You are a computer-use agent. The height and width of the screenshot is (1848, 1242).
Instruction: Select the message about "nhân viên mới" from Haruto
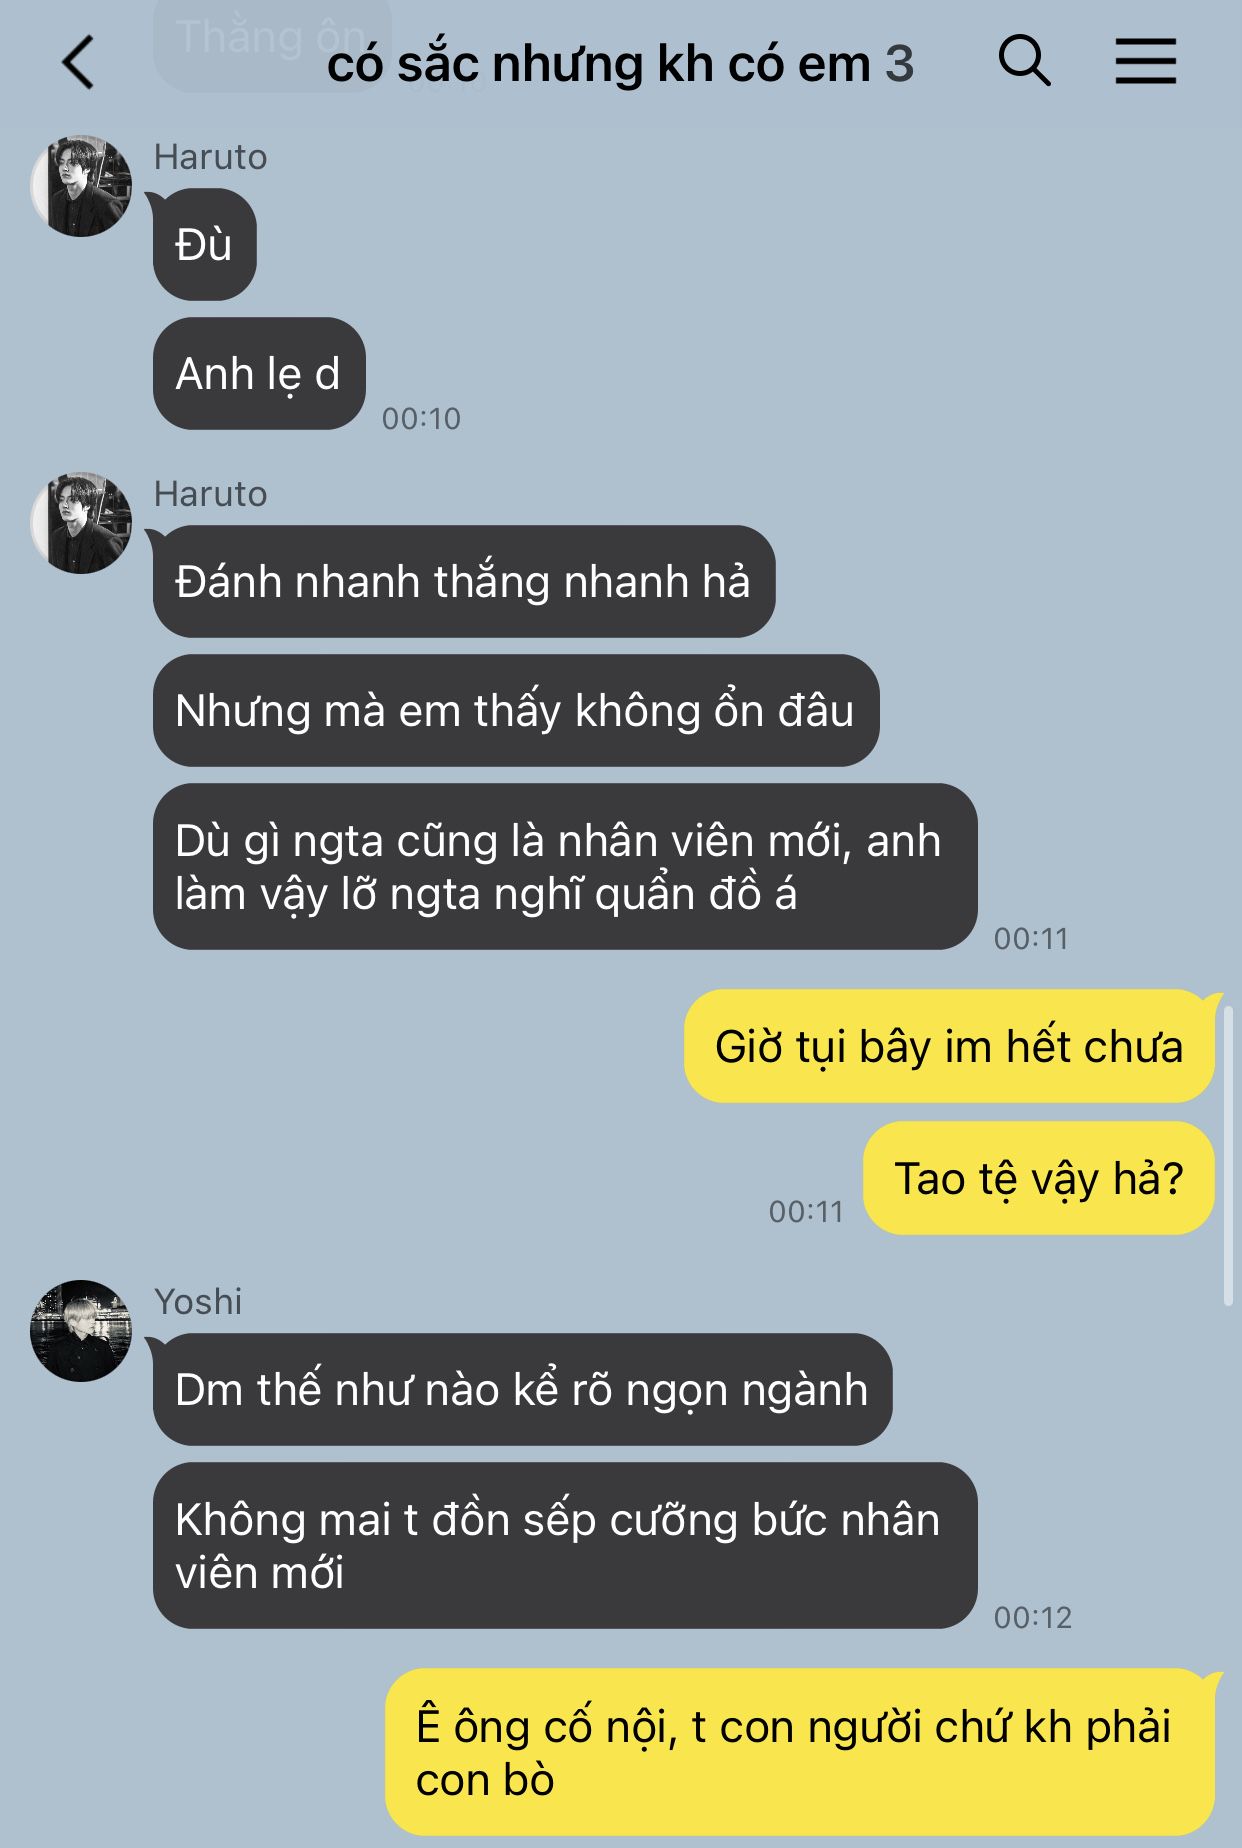(565, 867)
